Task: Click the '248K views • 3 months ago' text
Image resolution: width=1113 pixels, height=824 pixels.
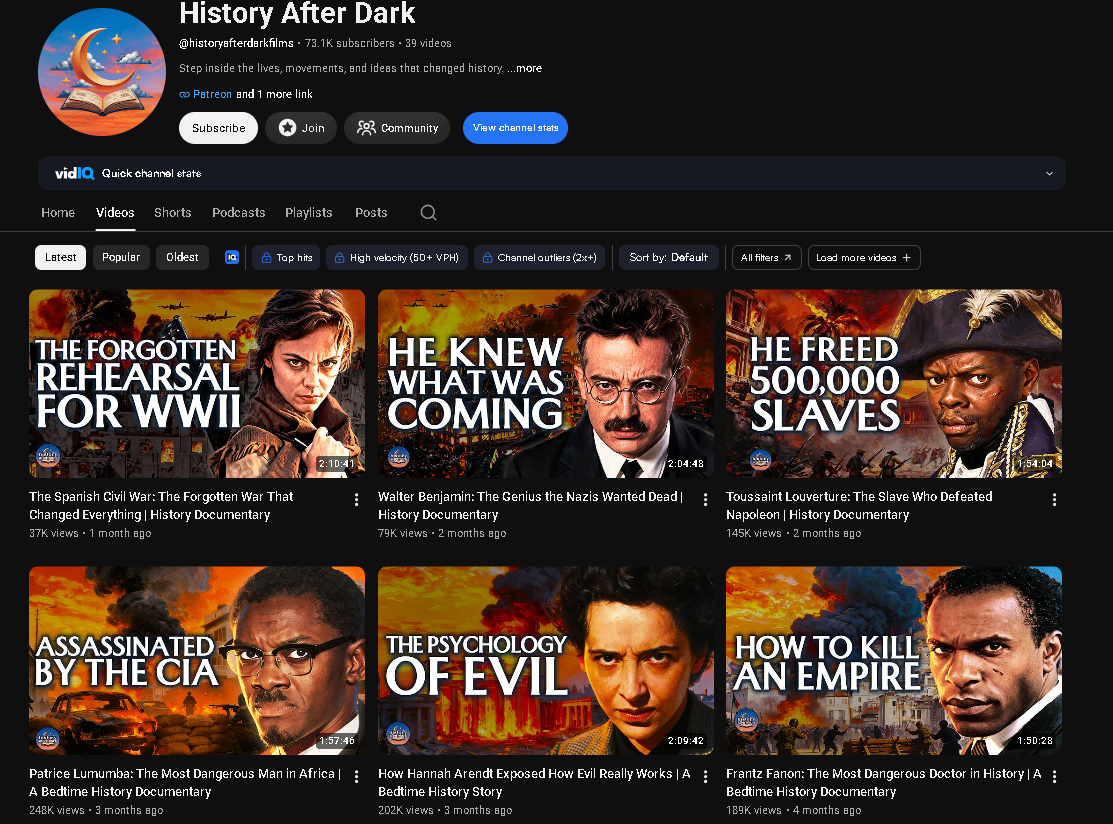Action: pyautogui.click(x=96, y=810)
